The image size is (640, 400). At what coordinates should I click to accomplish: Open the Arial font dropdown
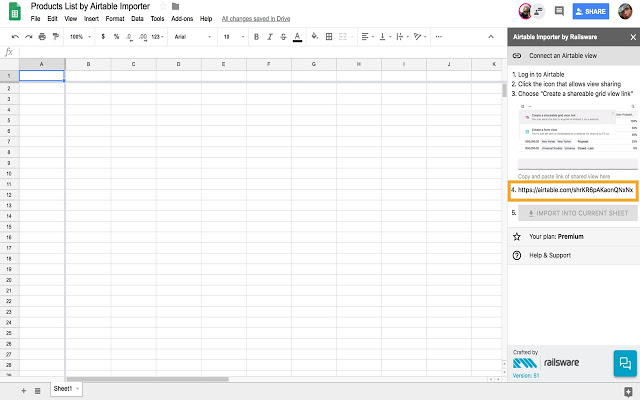[x=193, y=37]
